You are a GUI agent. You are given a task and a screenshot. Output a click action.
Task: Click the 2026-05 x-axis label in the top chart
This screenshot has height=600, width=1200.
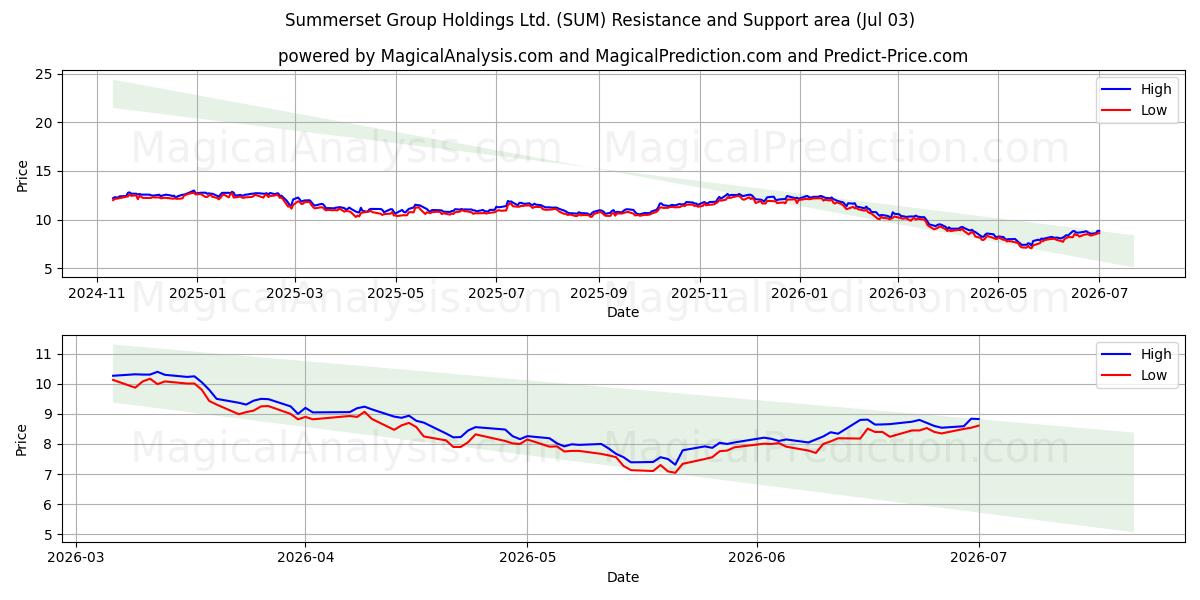(x=997, y=294)
